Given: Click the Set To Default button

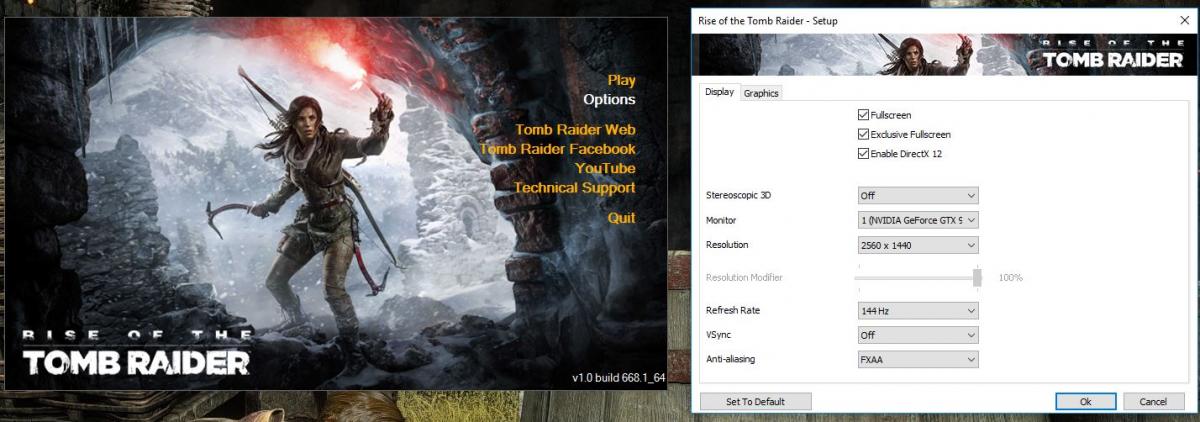Looking at the screenshot, I should tap(755, 401).
